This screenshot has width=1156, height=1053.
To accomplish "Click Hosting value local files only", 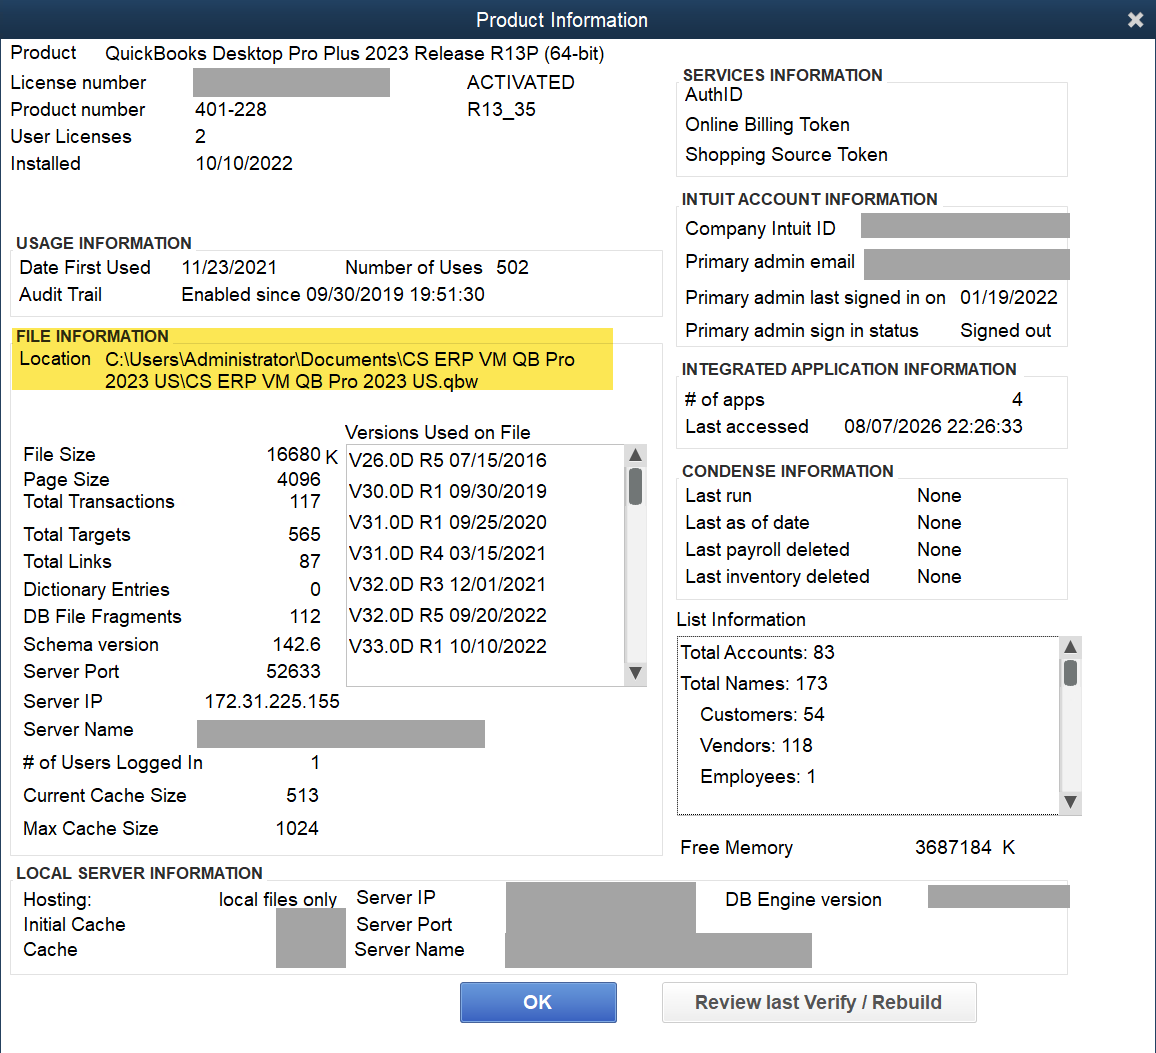I will 278,900.
